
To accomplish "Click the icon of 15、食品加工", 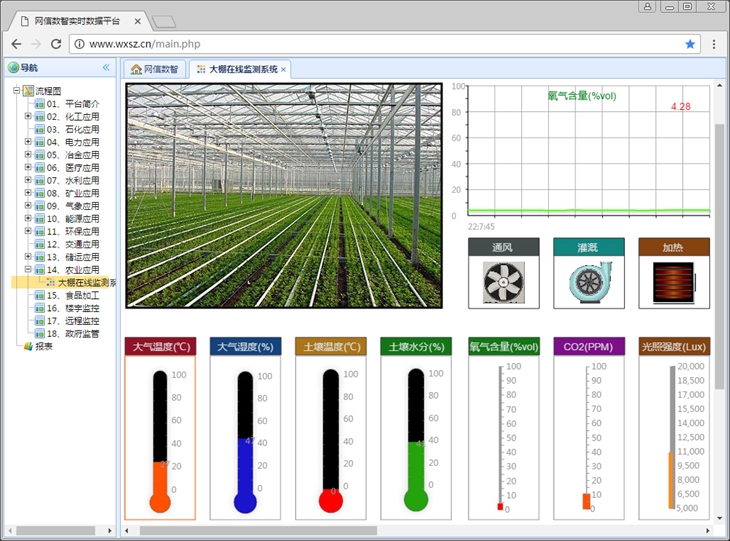I will click(x=40, y=295).
